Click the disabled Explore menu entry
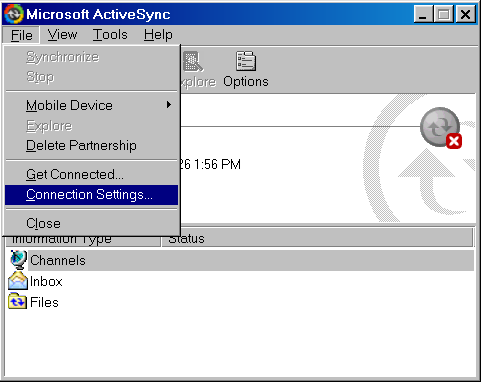 (91, 126)
